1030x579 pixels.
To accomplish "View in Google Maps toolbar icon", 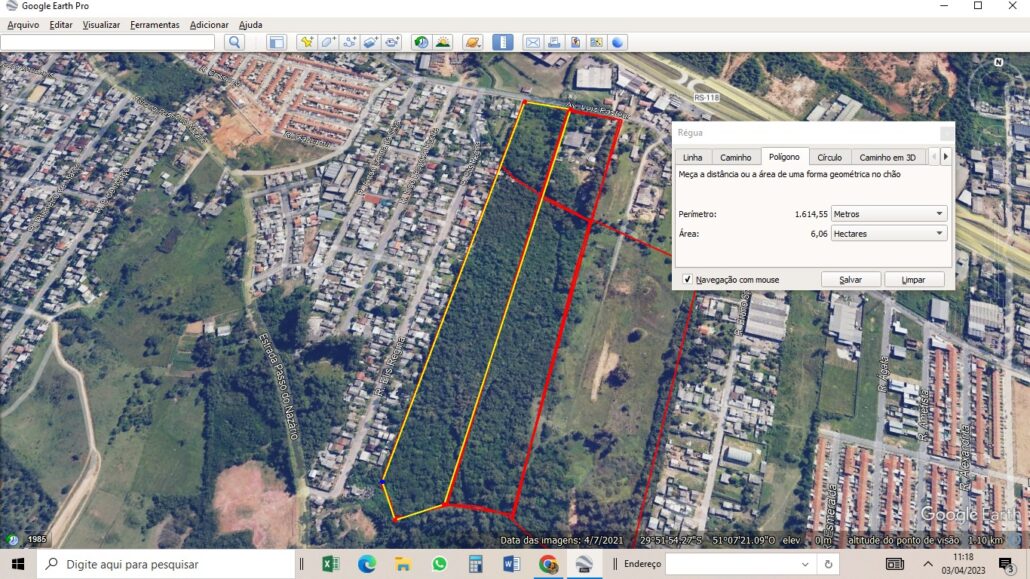I will pos(596,43).
